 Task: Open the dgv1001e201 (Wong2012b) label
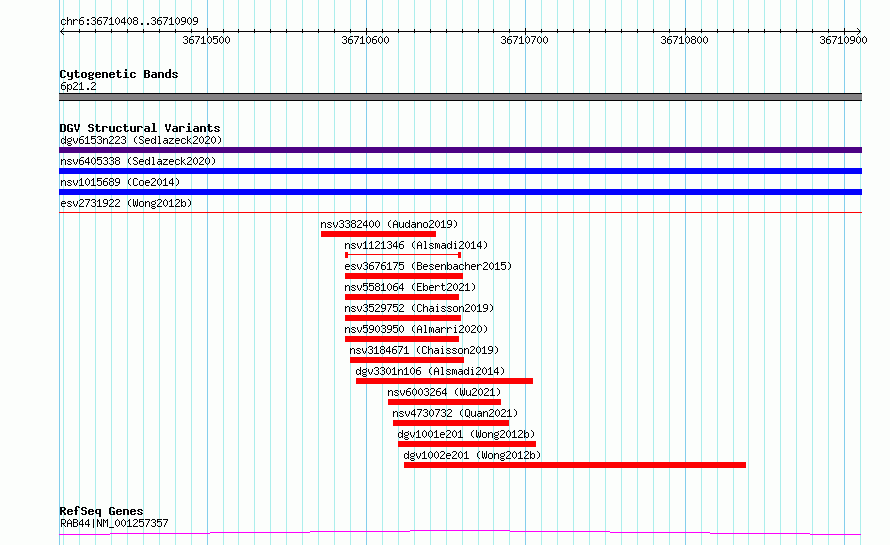point(467,434)
